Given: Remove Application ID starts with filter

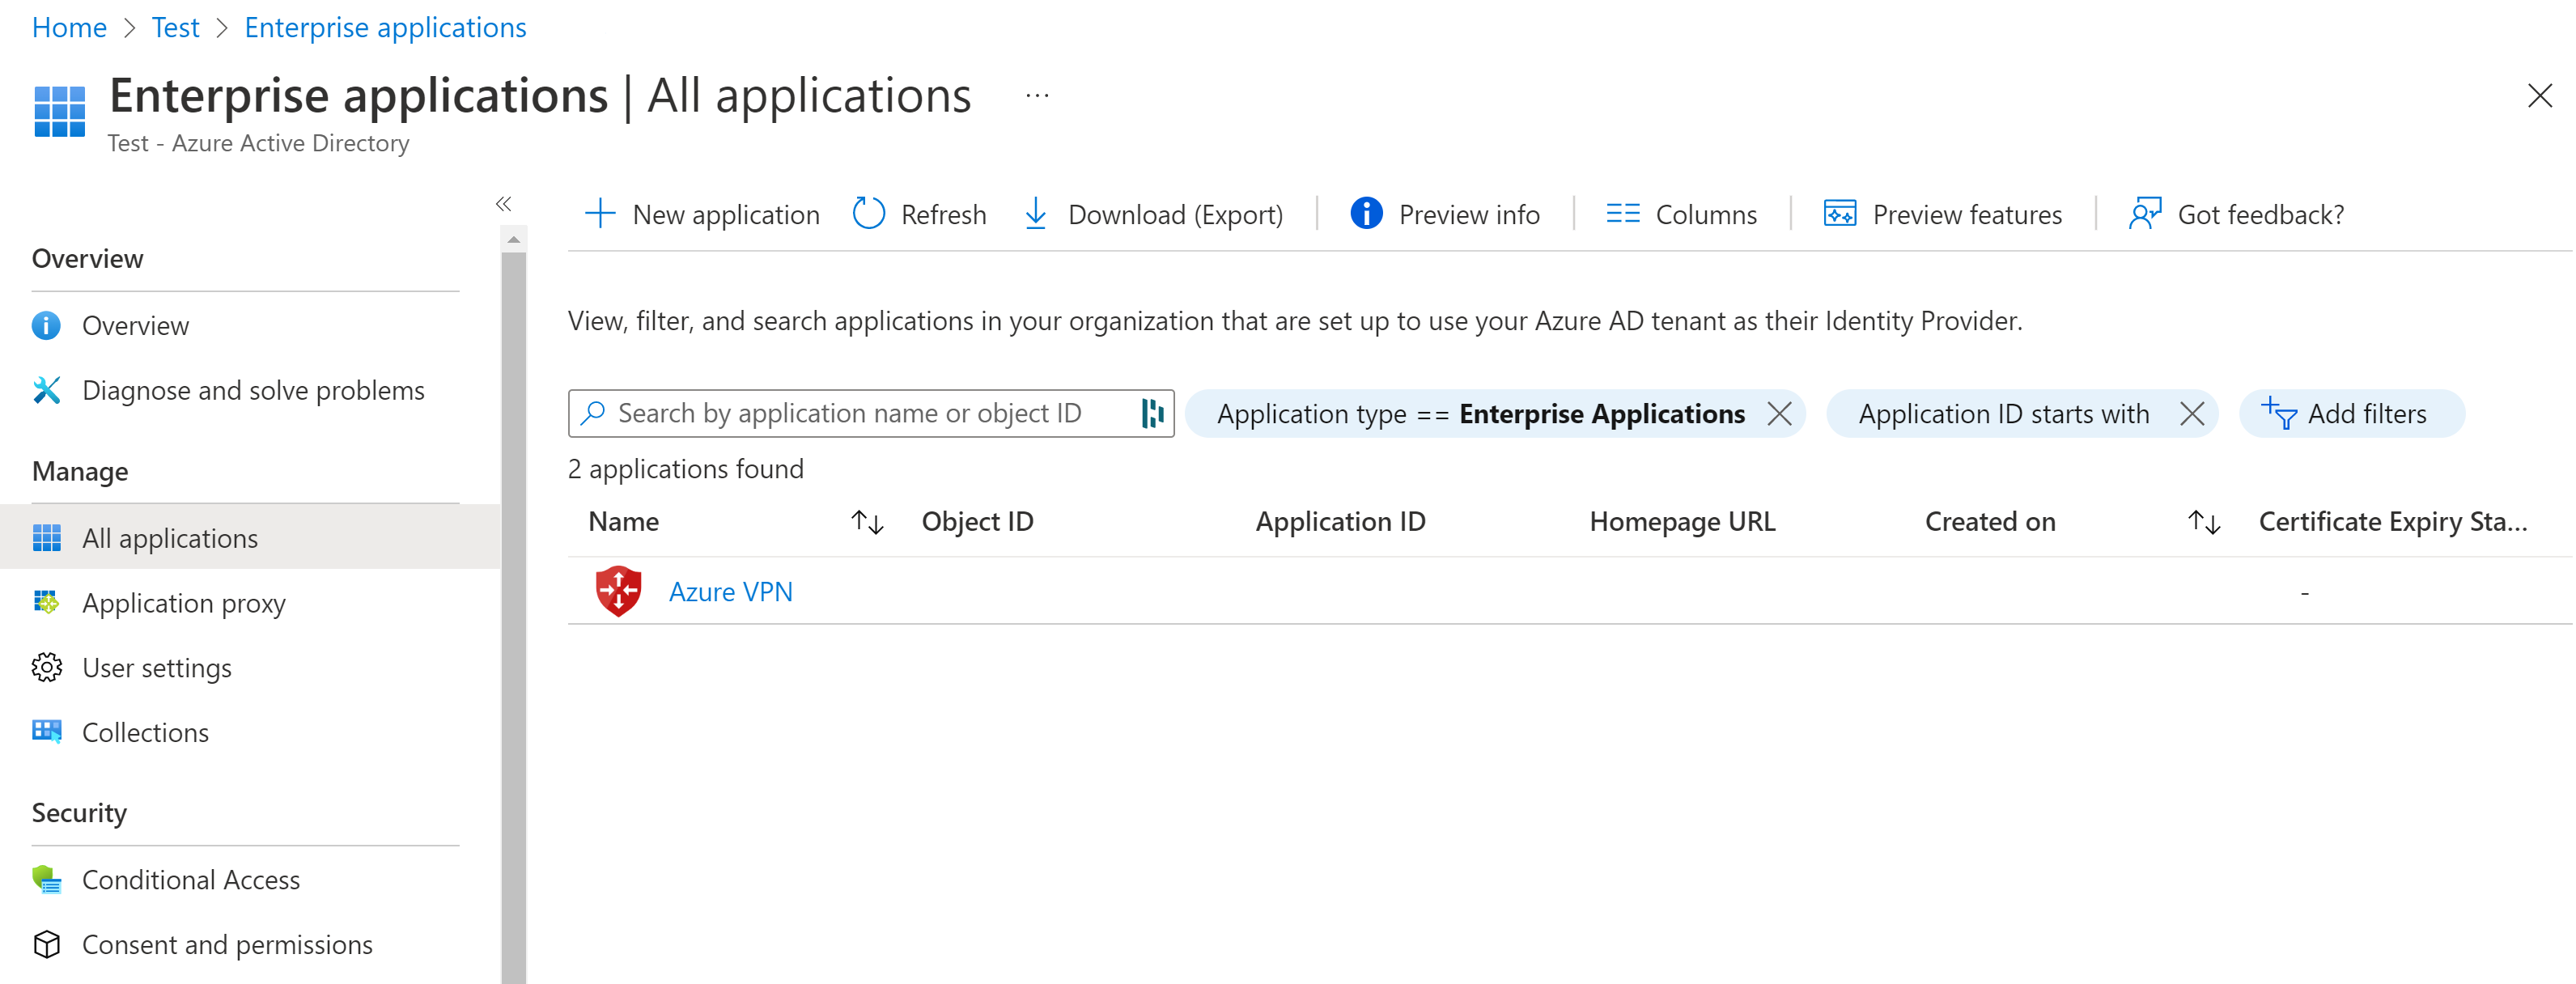Looking at the screenshot, I should pyautogui.click(x=2191, y=414).
